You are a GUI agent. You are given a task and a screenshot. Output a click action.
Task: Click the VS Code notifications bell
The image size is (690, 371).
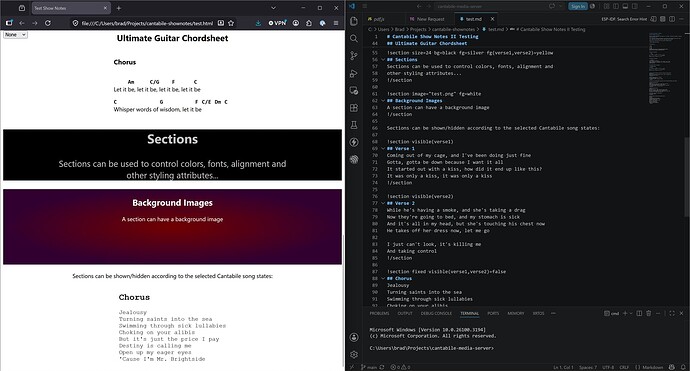pos(683,367)
